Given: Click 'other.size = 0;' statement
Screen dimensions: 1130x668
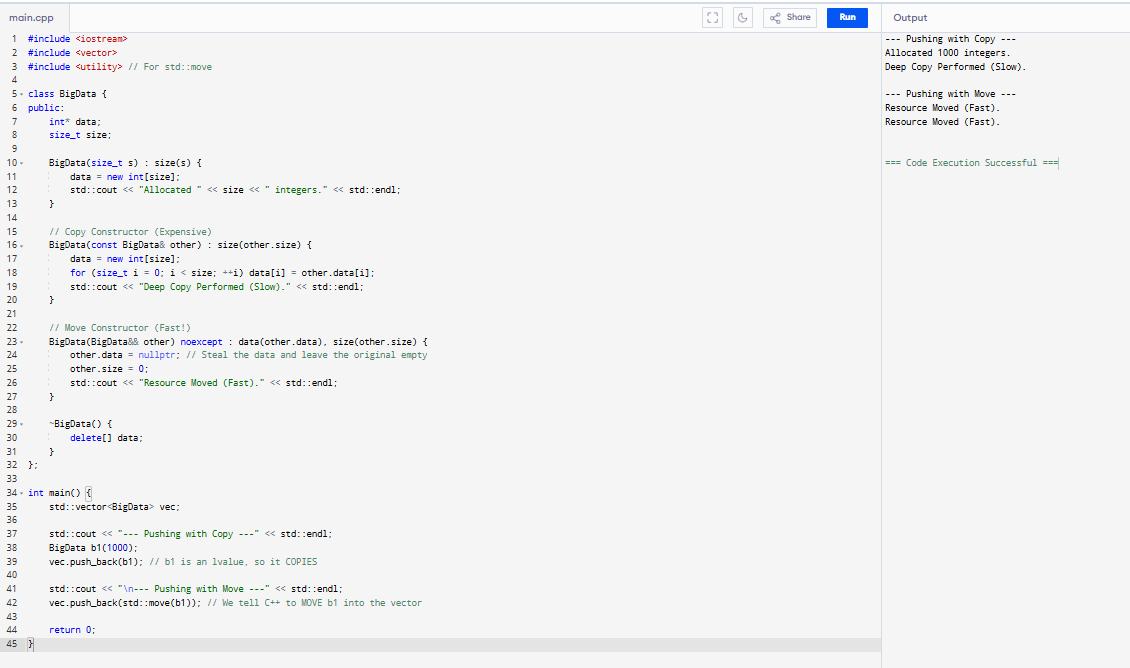Looking at the screenshot, I should (x=110, y=369).
